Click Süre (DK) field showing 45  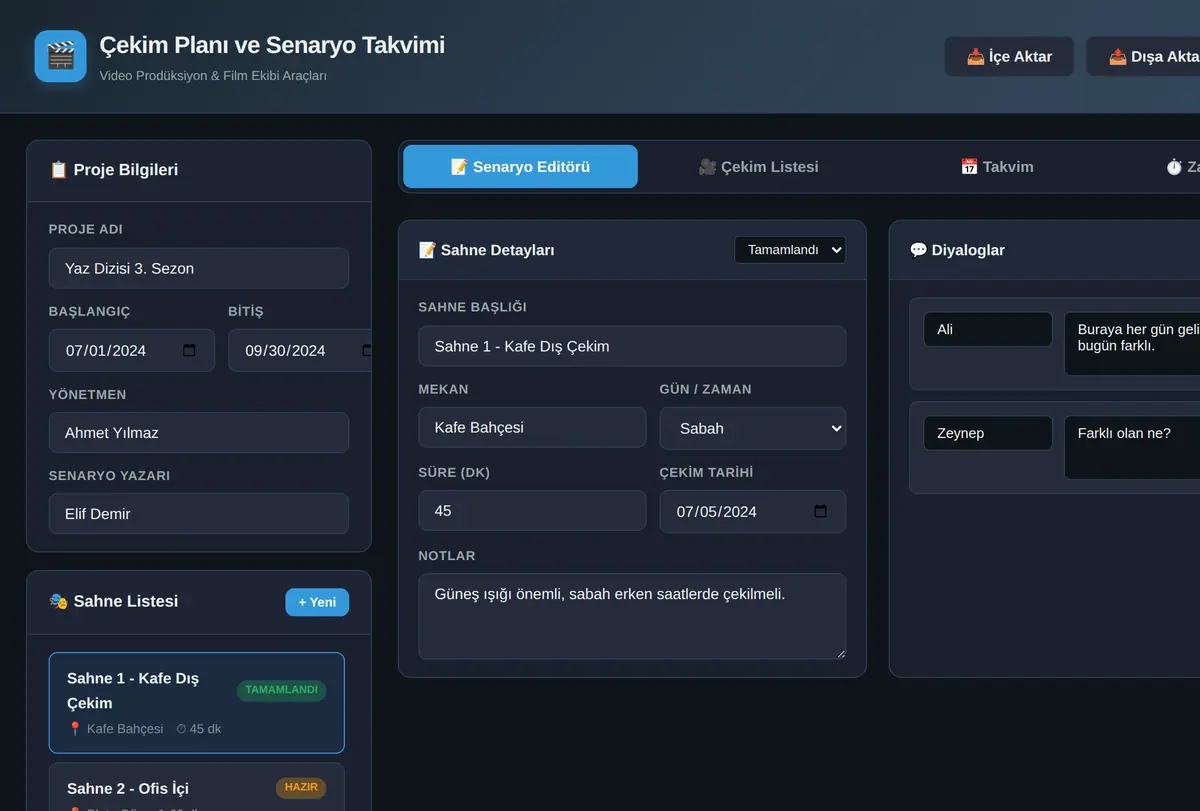[532, 511]
